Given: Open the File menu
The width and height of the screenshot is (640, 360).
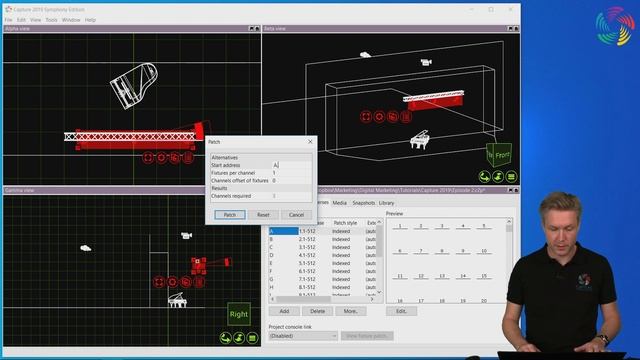Looking at the screenshot, I should pyautogui.click(x=8, y=20).
